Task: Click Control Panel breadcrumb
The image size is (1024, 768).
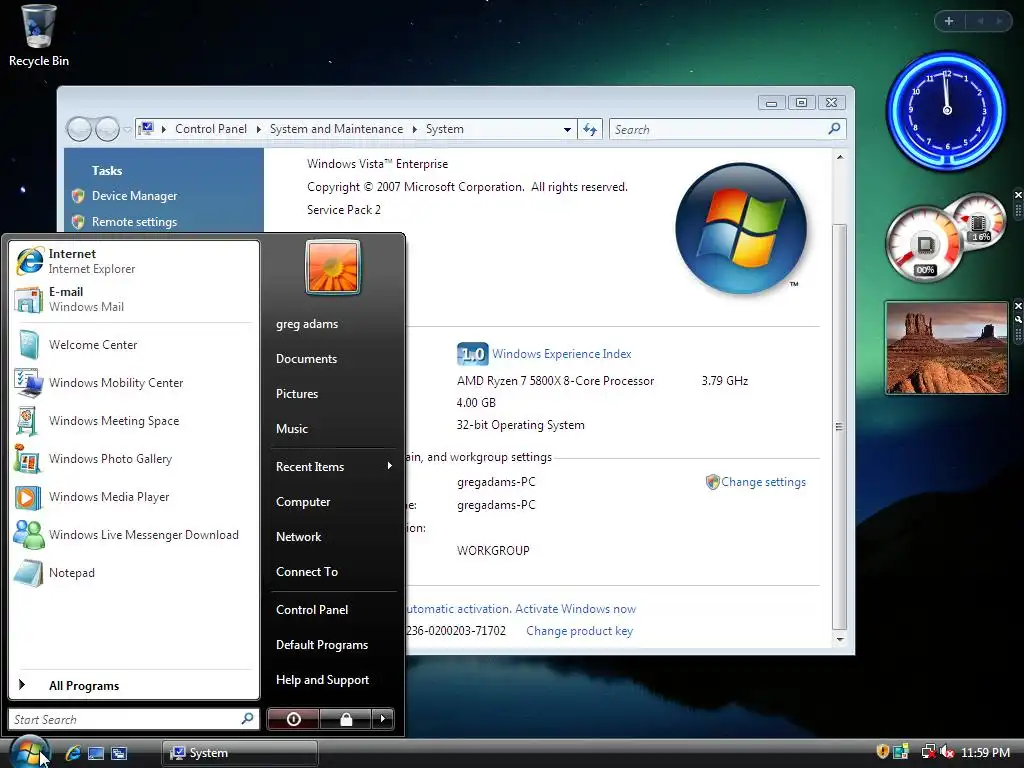Action: 211,129
